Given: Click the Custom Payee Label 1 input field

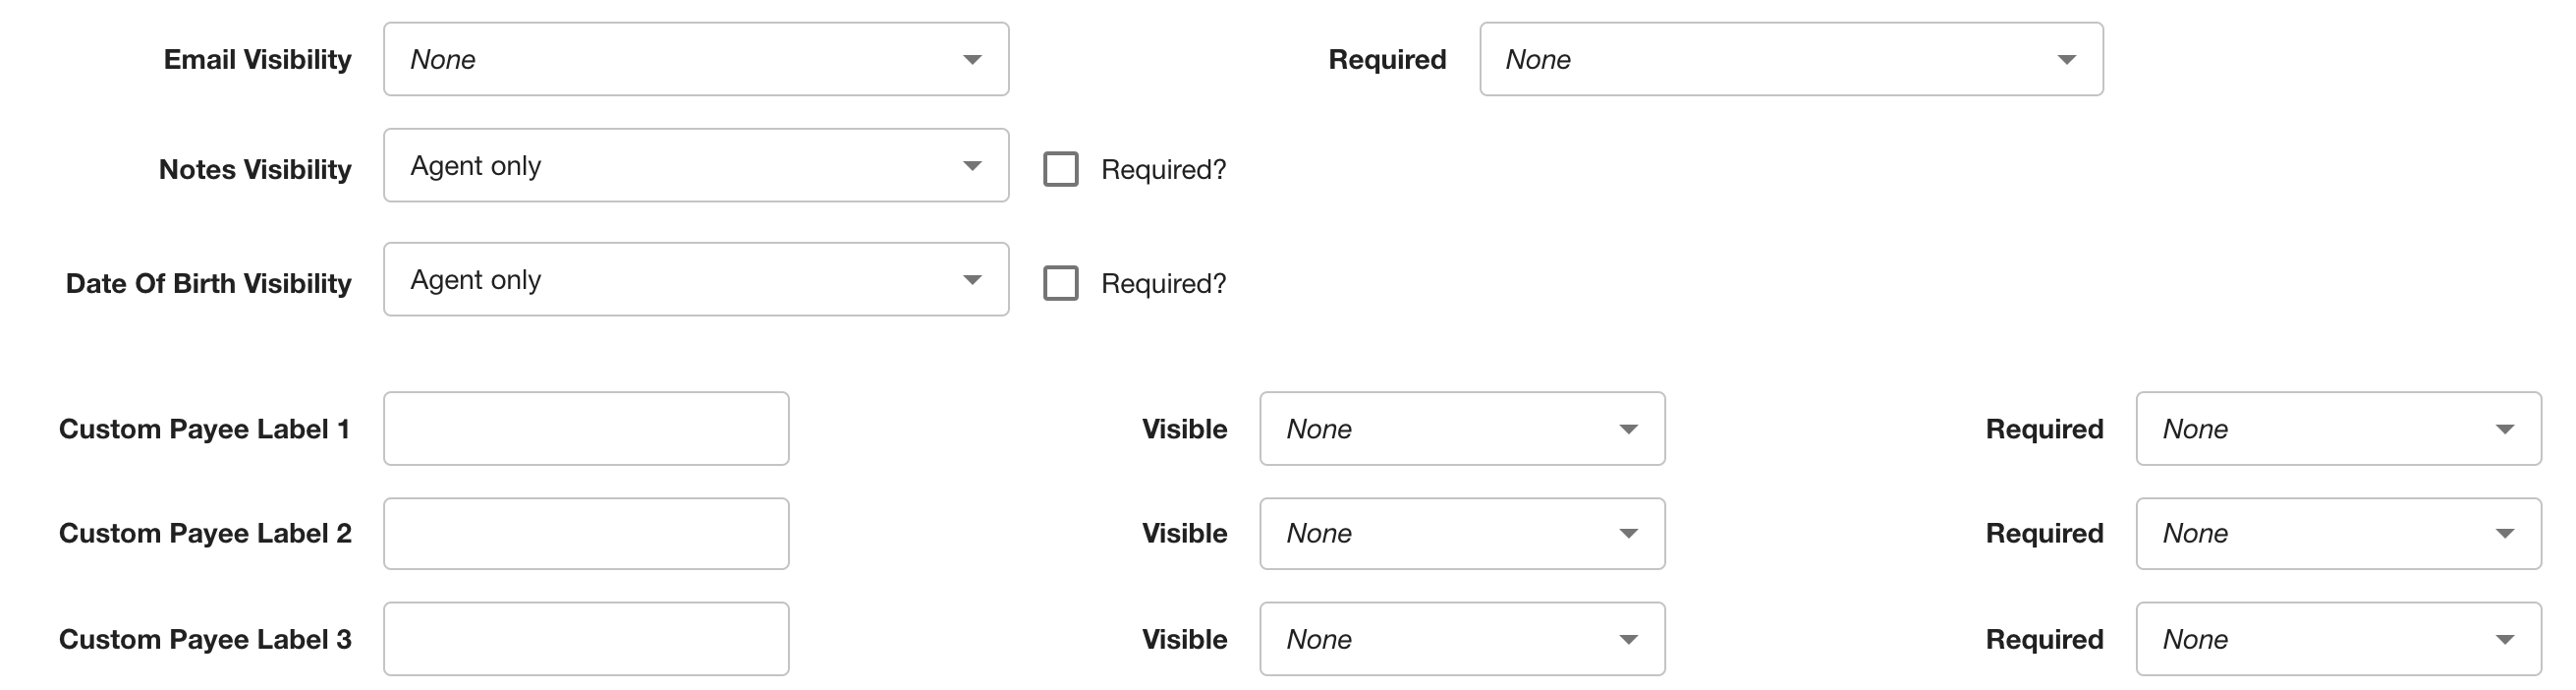Looking at the screenshot, I should [x=585, y=428].
